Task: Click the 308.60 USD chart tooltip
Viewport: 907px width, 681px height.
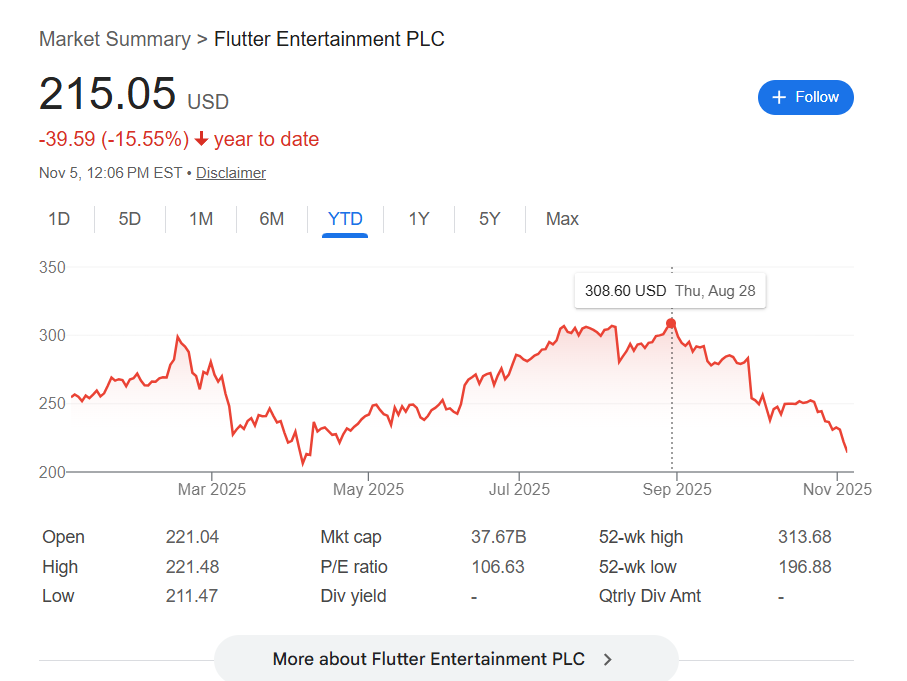Action: point(669,291)
